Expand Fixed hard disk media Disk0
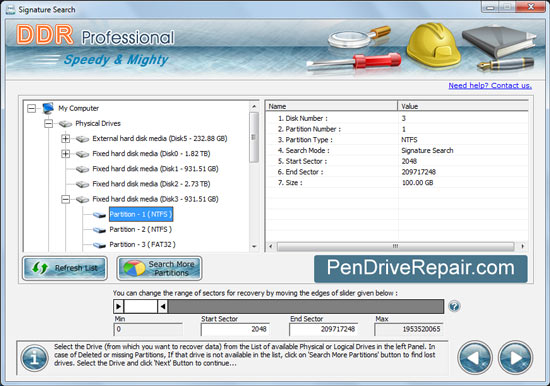The width and height of the screenshot is (550, 386). [65, 154]
